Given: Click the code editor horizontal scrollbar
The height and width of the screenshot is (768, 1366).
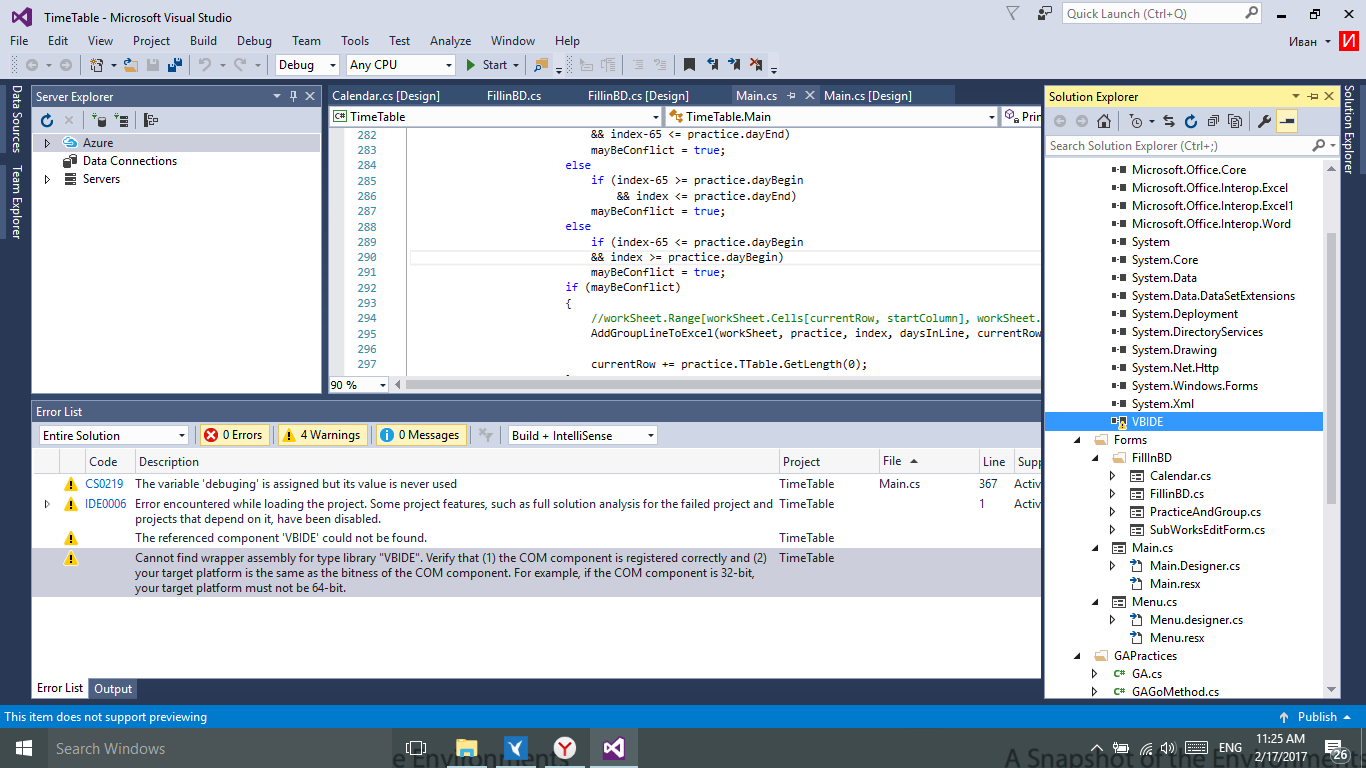Looking at the screenshot, I should click(x=723, y=384).
